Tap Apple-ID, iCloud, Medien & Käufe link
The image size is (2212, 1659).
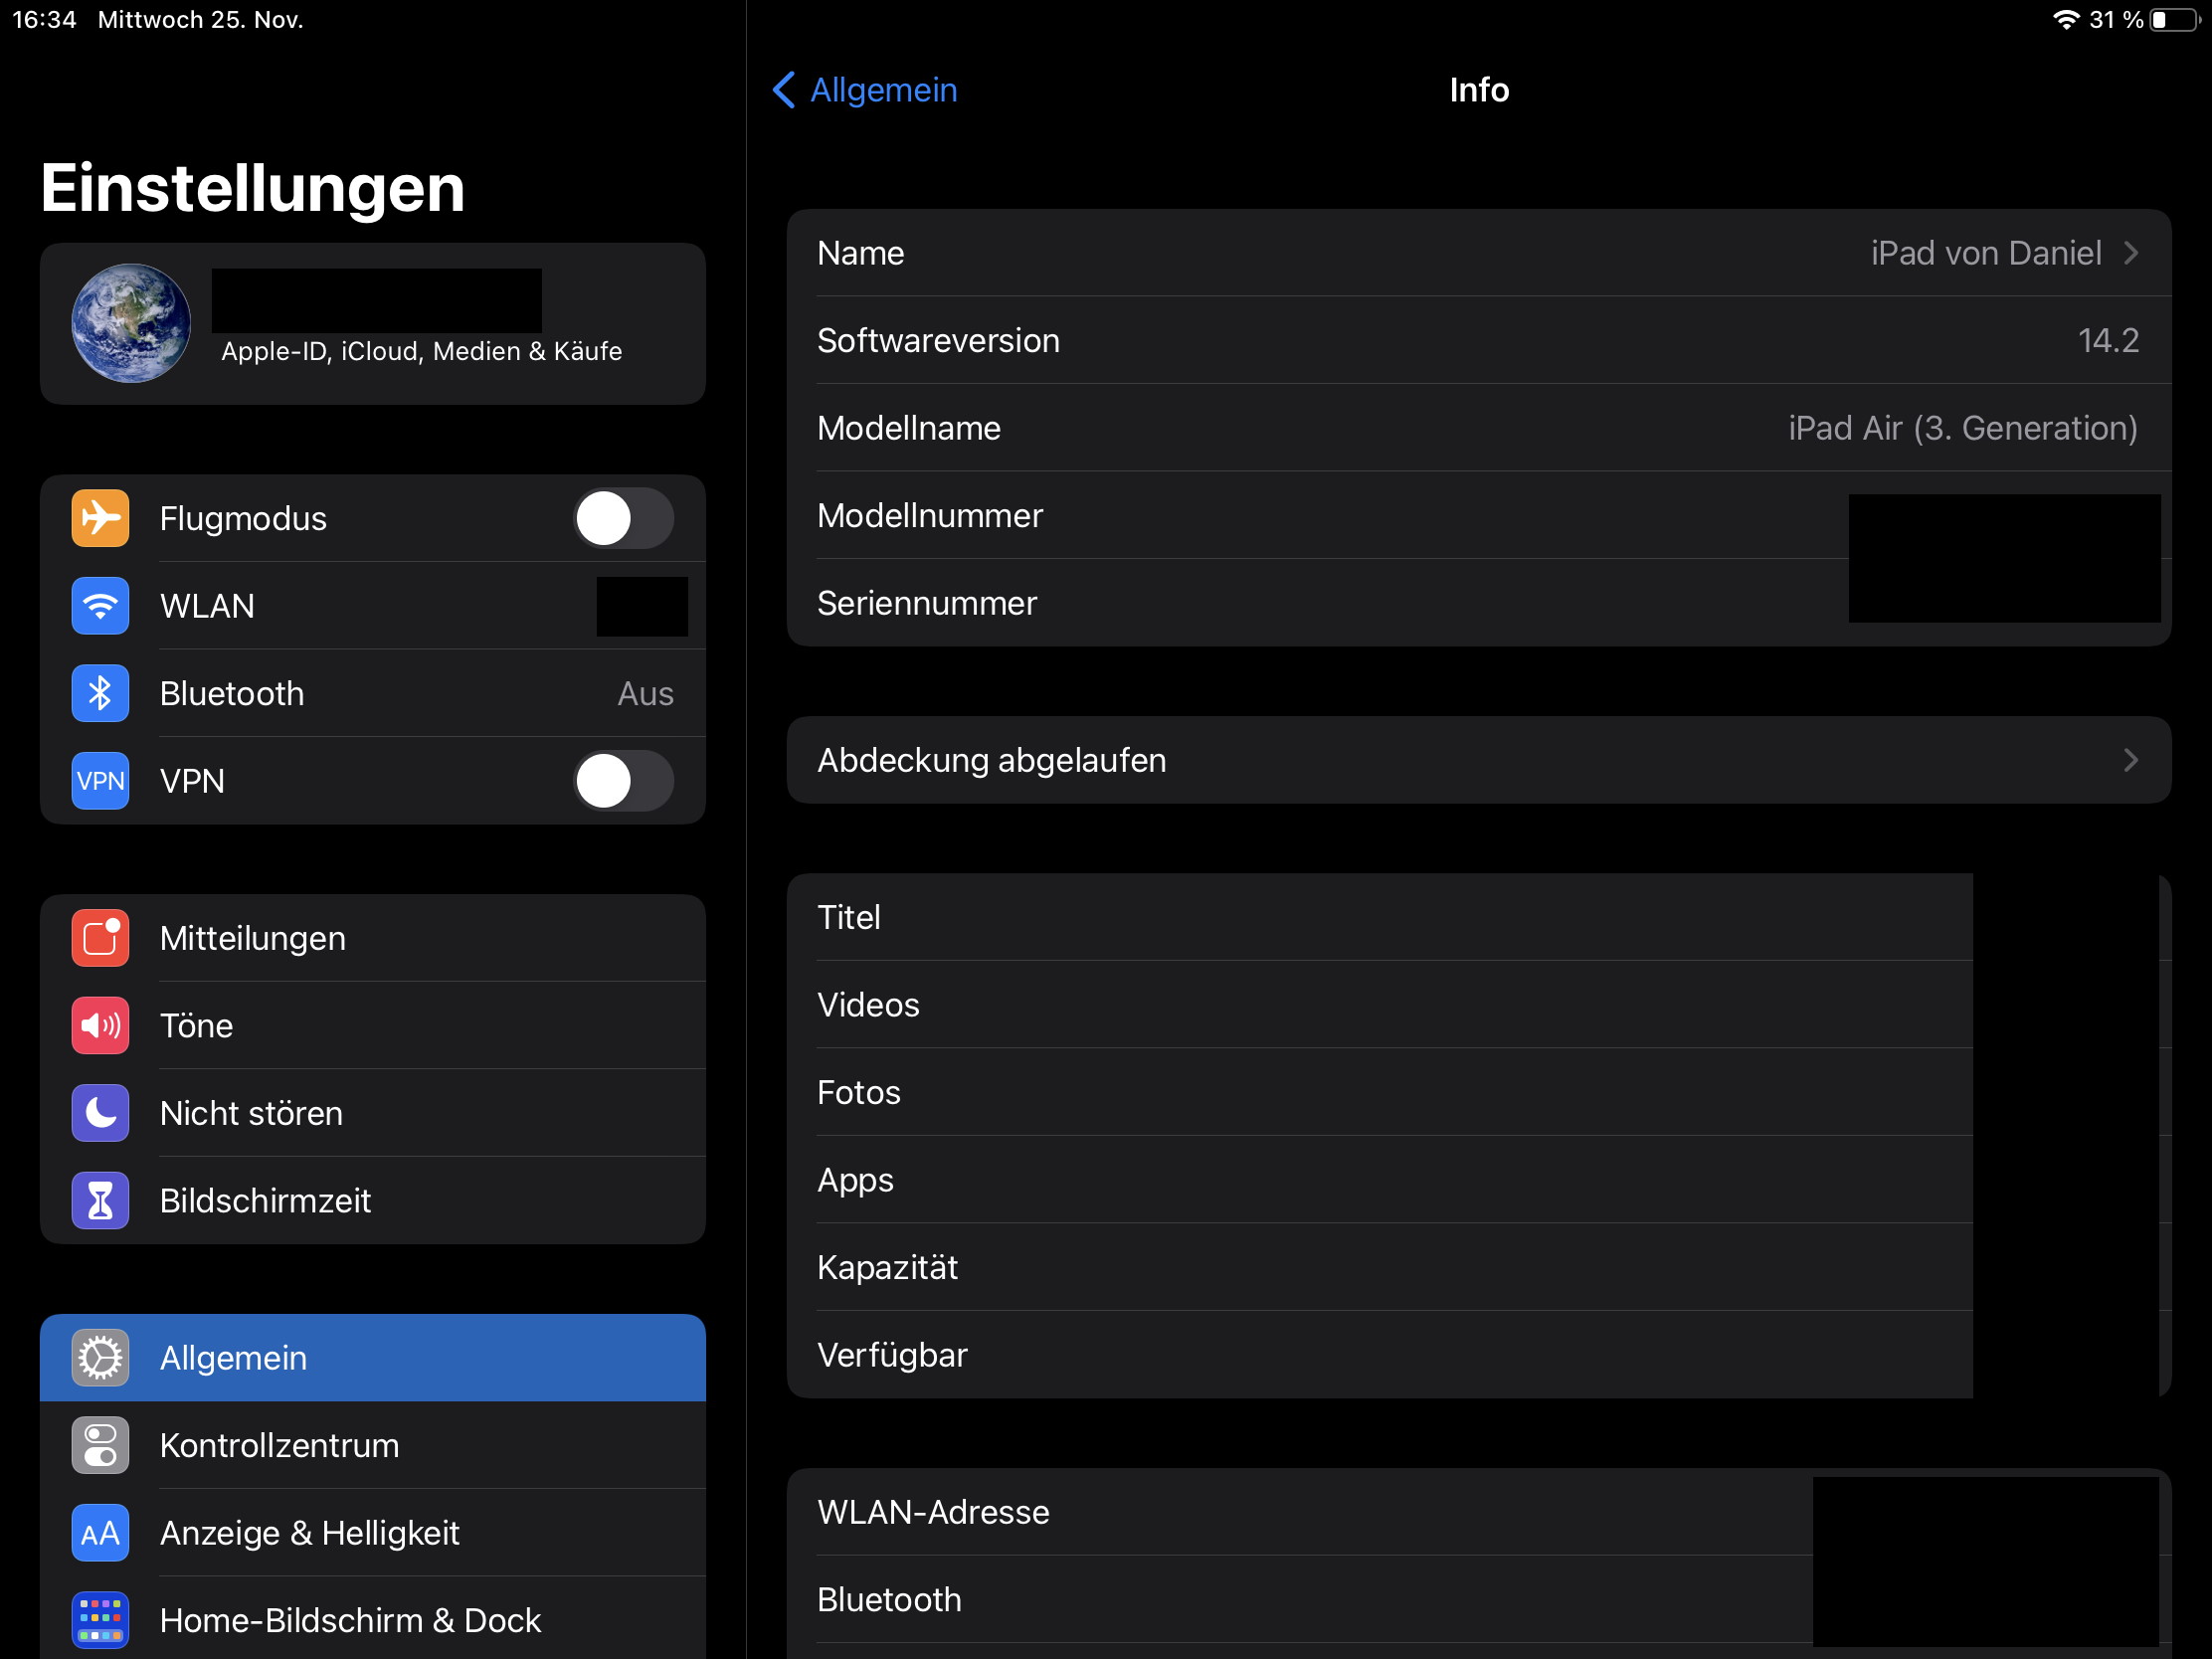[x=421, y=352]
